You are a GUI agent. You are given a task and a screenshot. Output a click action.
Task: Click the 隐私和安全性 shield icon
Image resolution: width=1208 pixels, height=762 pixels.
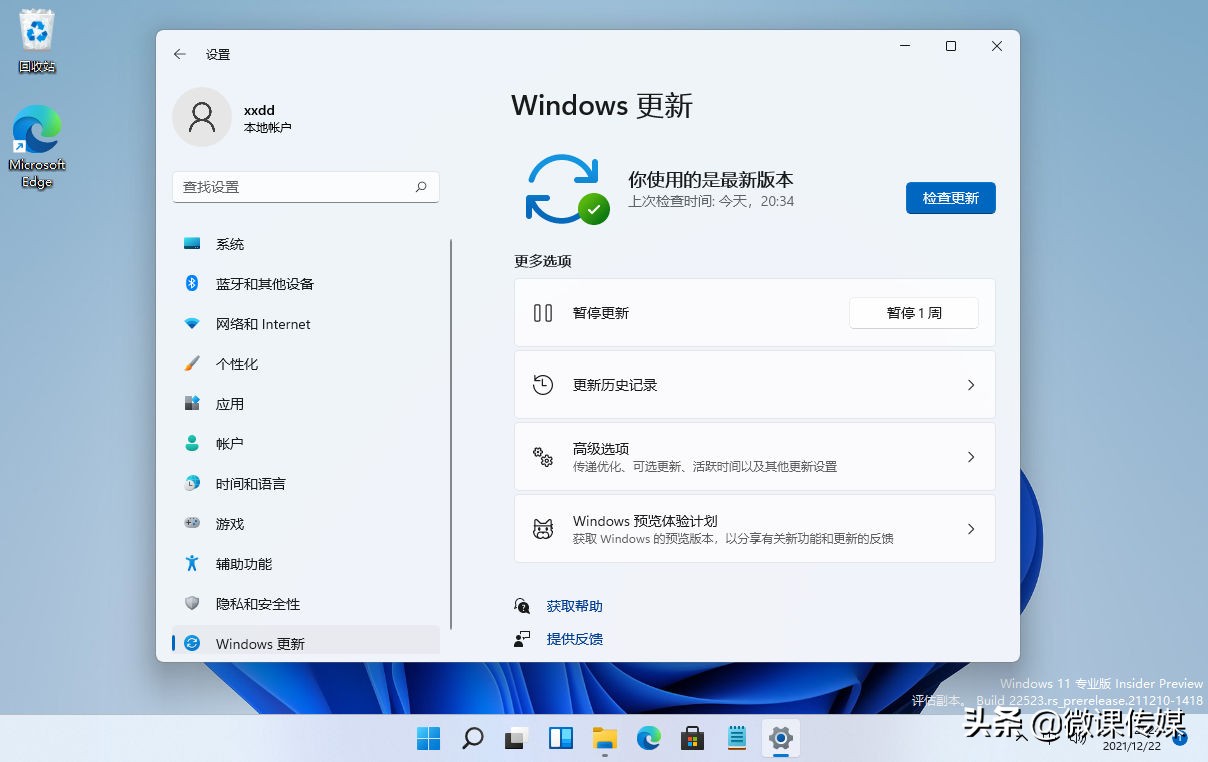(x=192, y=604)
